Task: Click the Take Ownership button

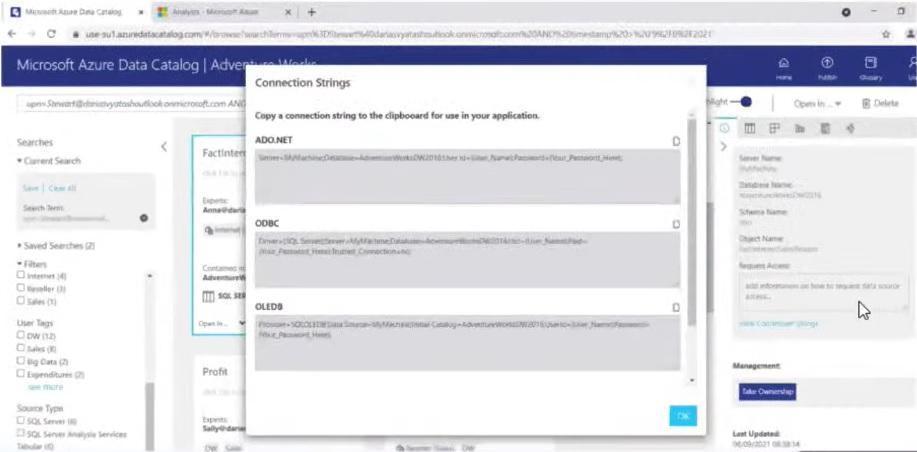Action: tap(767, 392)
